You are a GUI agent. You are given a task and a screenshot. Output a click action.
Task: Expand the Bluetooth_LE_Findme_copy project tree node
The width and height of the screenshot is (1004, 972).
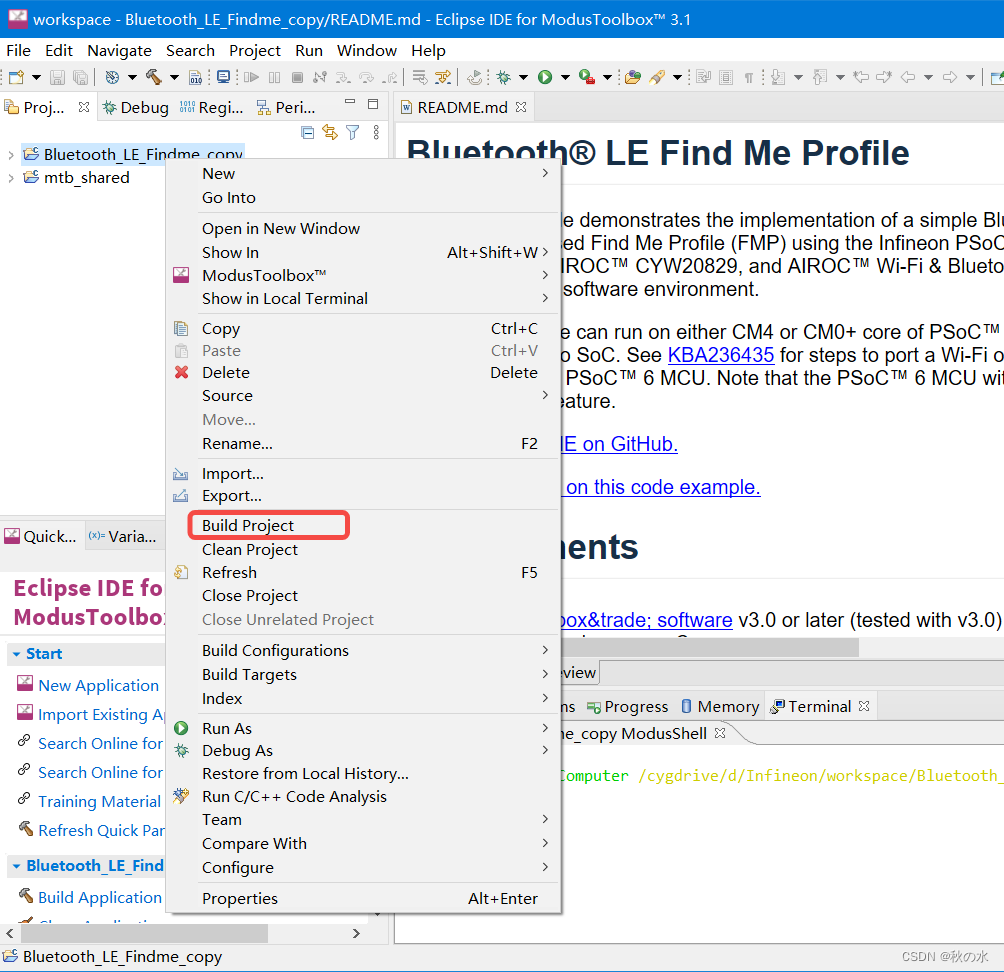[10, 155]
